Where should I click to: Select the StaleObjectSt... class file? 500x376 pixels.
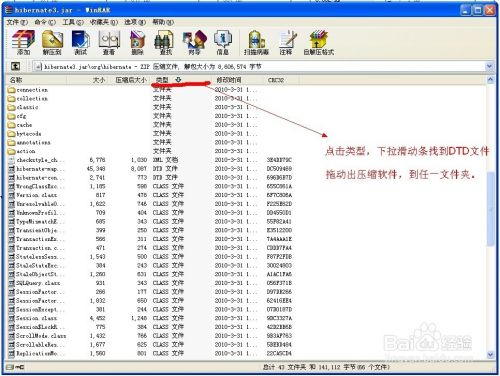[150, 274]
